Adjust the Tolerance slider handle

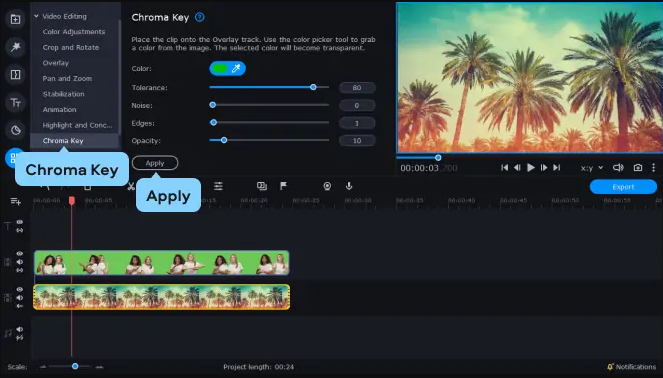(313, 87)
